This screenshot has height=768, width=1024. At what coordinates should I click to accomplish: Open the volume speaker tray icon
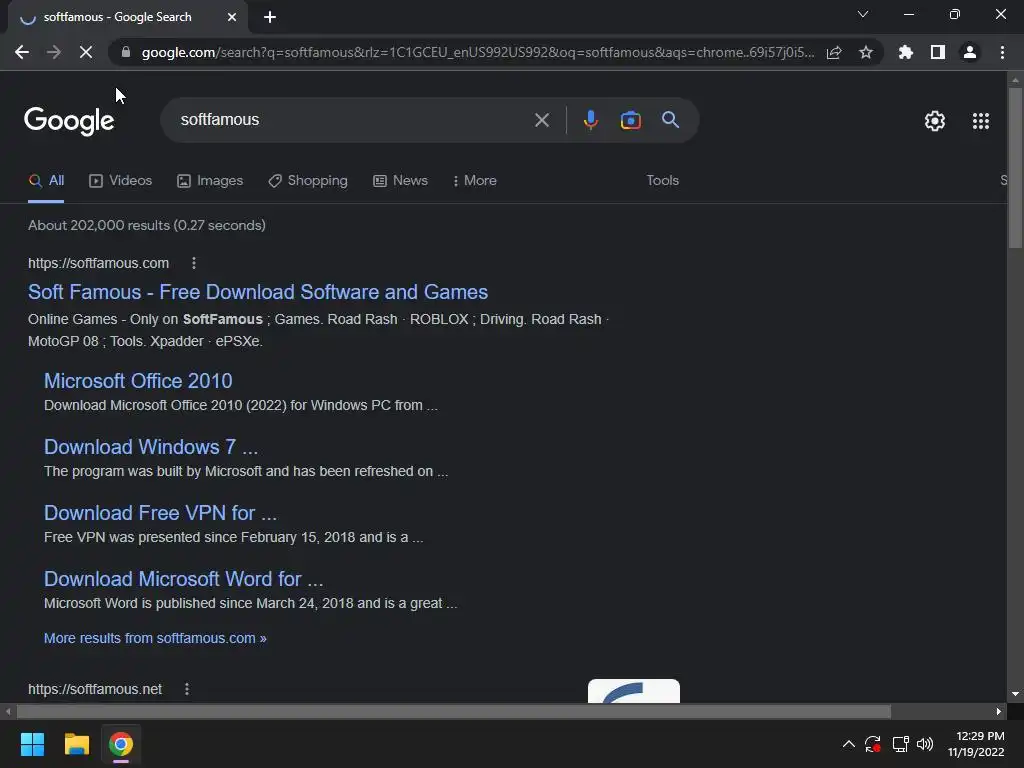tap(925, 744)
